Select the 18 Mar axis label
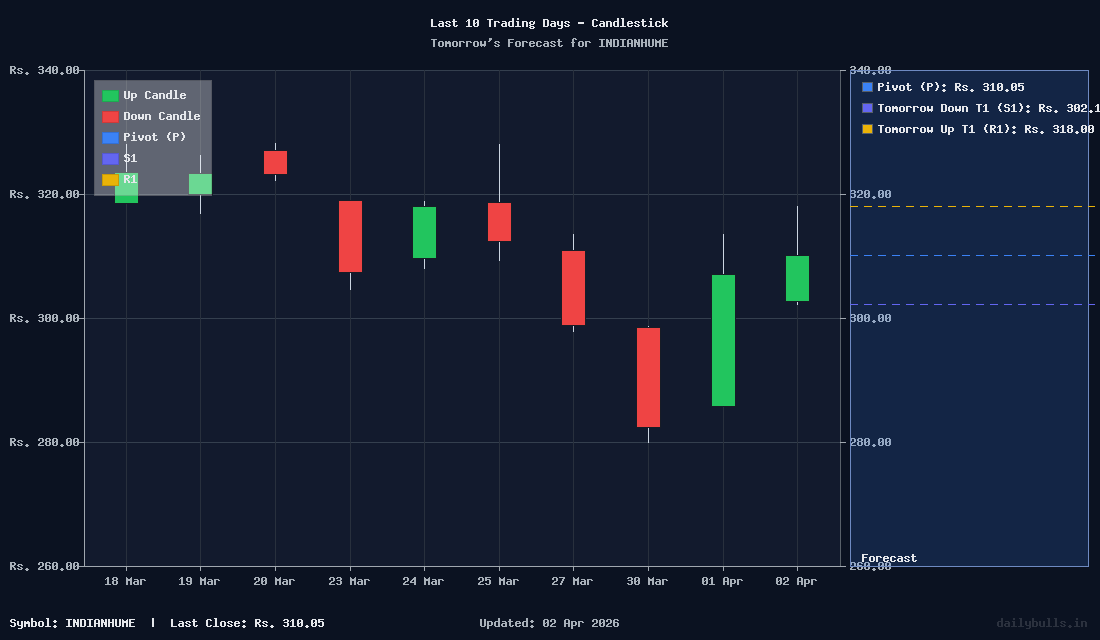This screenshot has height=640, width=1100. point(124,580)
